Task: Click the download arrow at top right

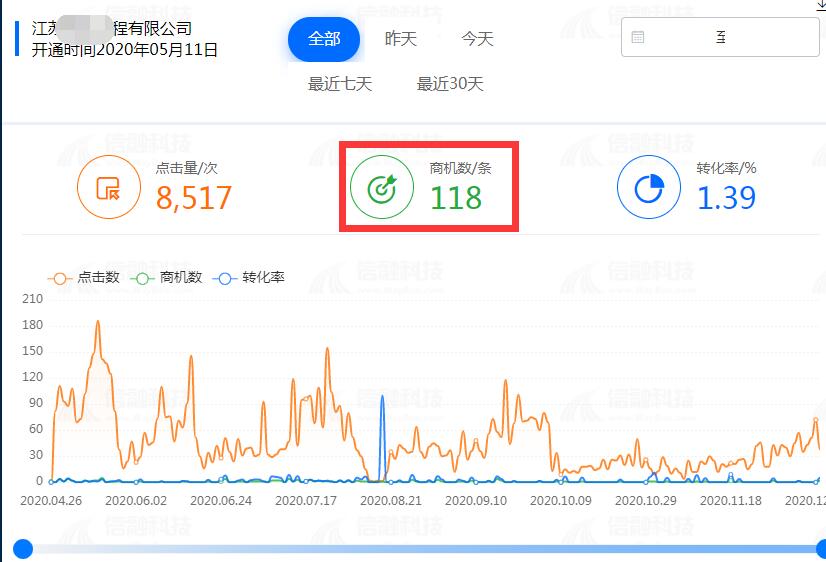Action: [x=820, y=5]
